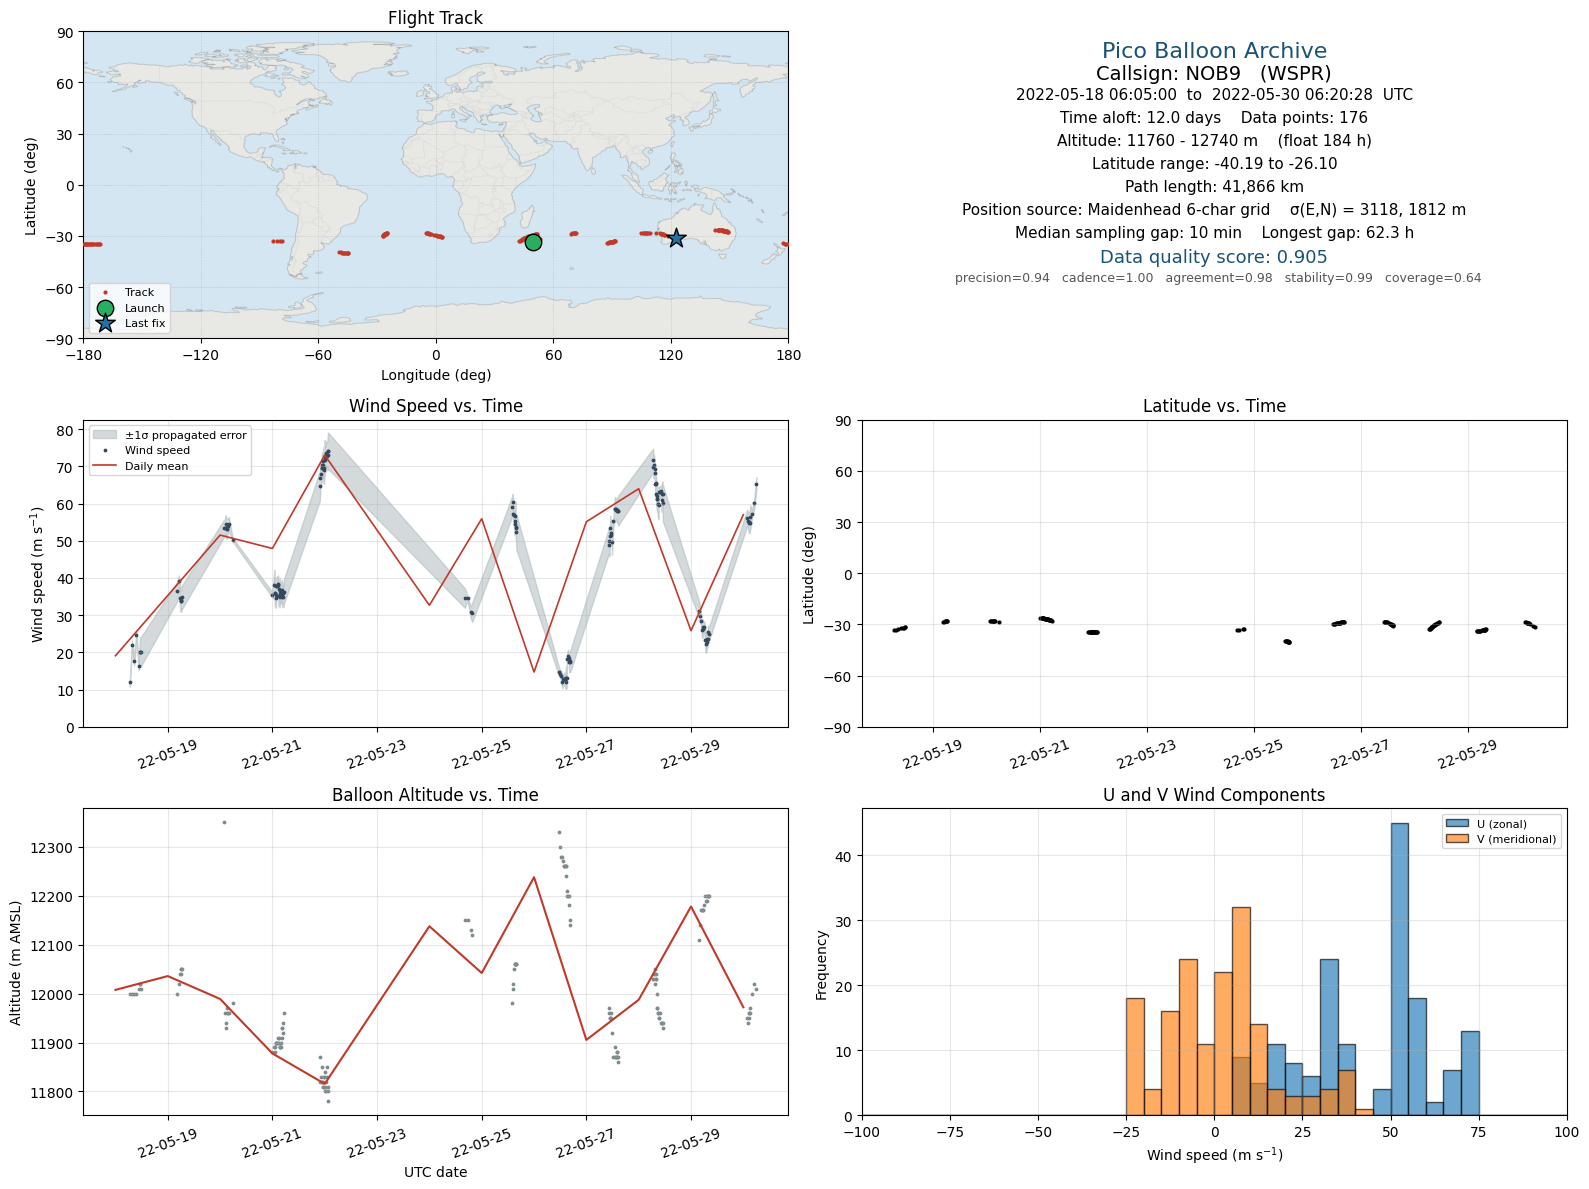Click the "coverage=0.64" metric text
The image size is (1589, 1189).
click(x=1433, y=278)
